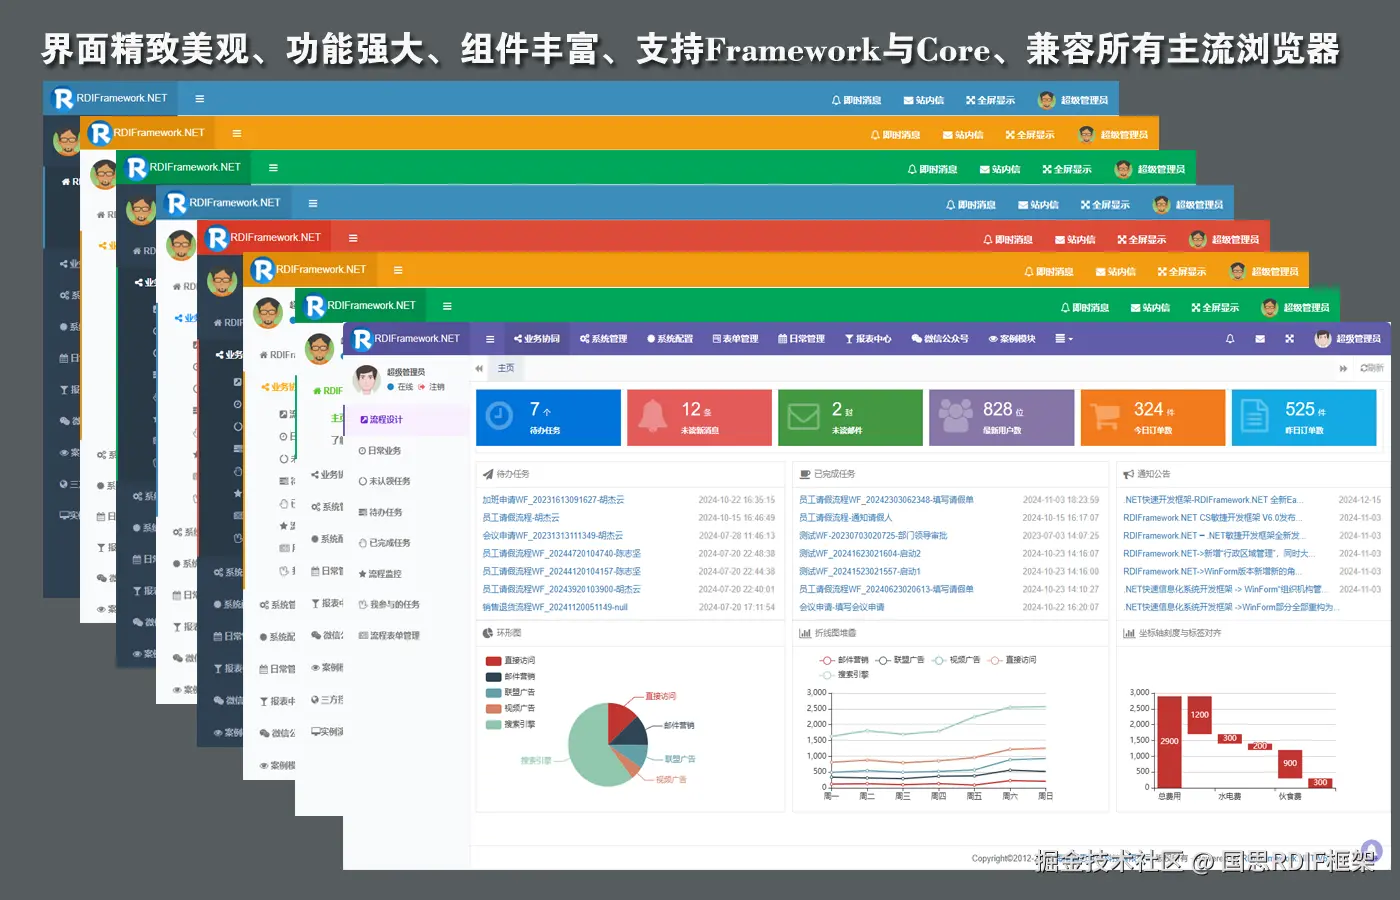
Task: Open the 324 今日订单数 orange card
Action: [x=1153, y=417]
